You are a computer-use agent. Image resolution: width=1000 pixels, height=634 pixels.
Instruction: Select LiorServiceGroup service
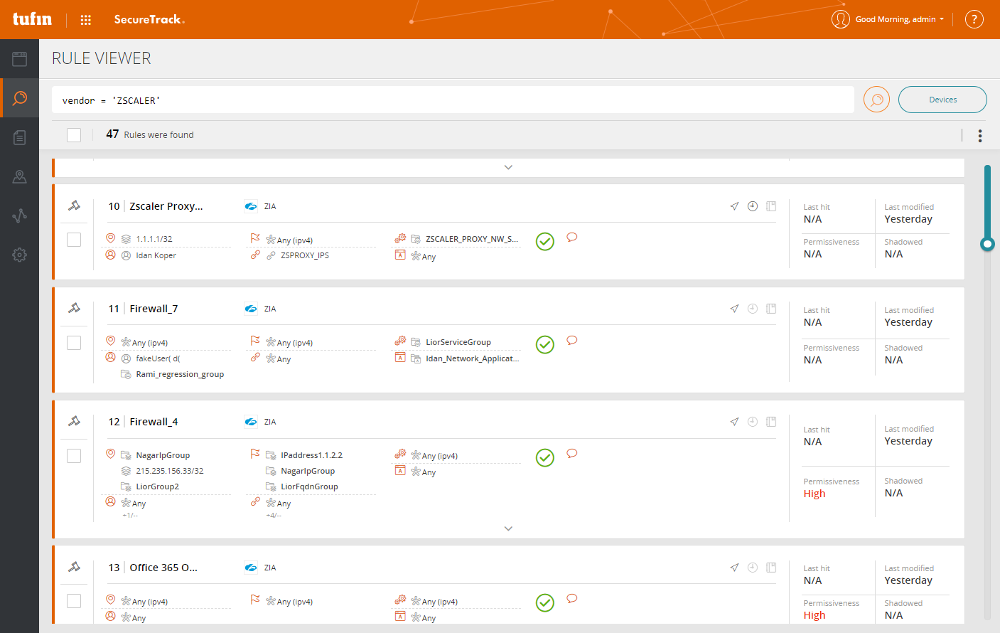(x=458, y=343)
